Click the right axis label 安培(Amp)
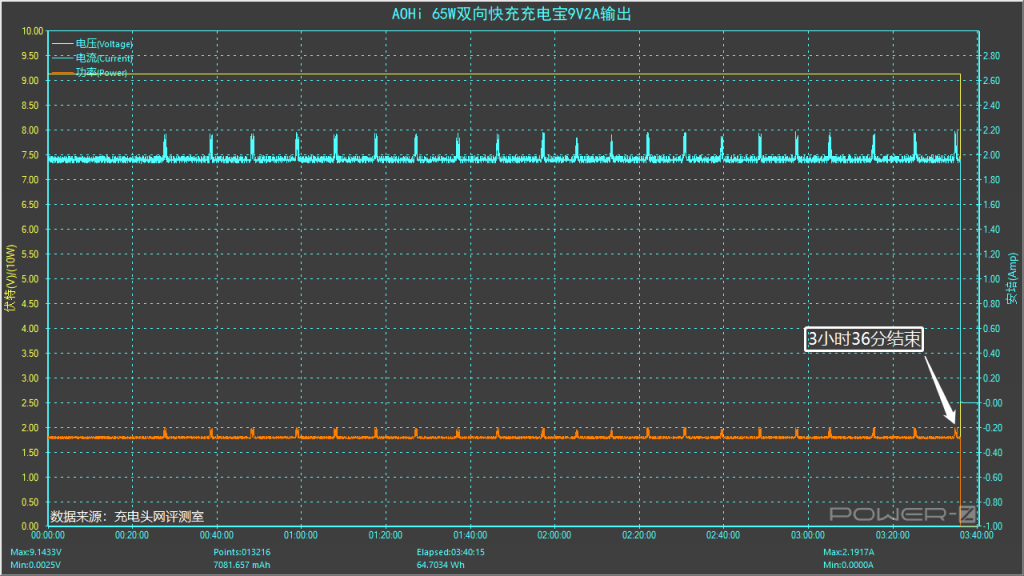 pos(1012,278)
